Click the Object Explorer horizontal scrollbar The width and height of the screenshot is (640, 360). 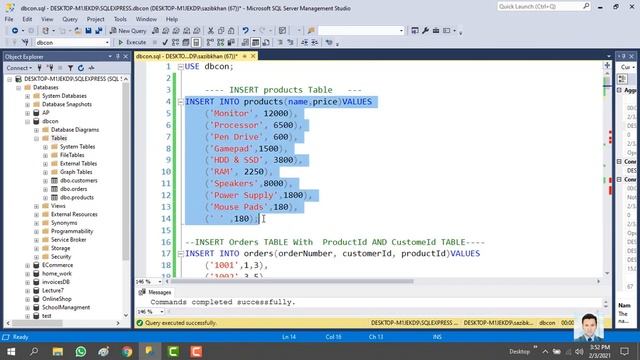pos(37,323)
